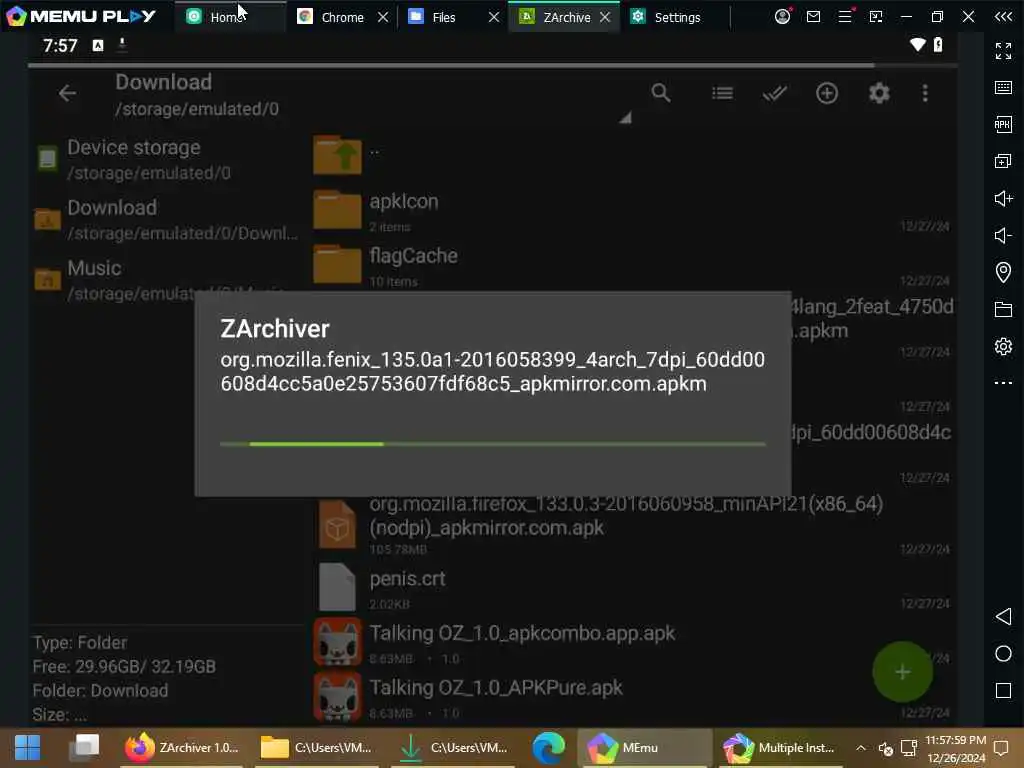Image resolution: width=1024 pixels, height=768 pixels.
Task: Click the multi-window add icon in MEmu sidebar
Action: [x=1003, y=161]
